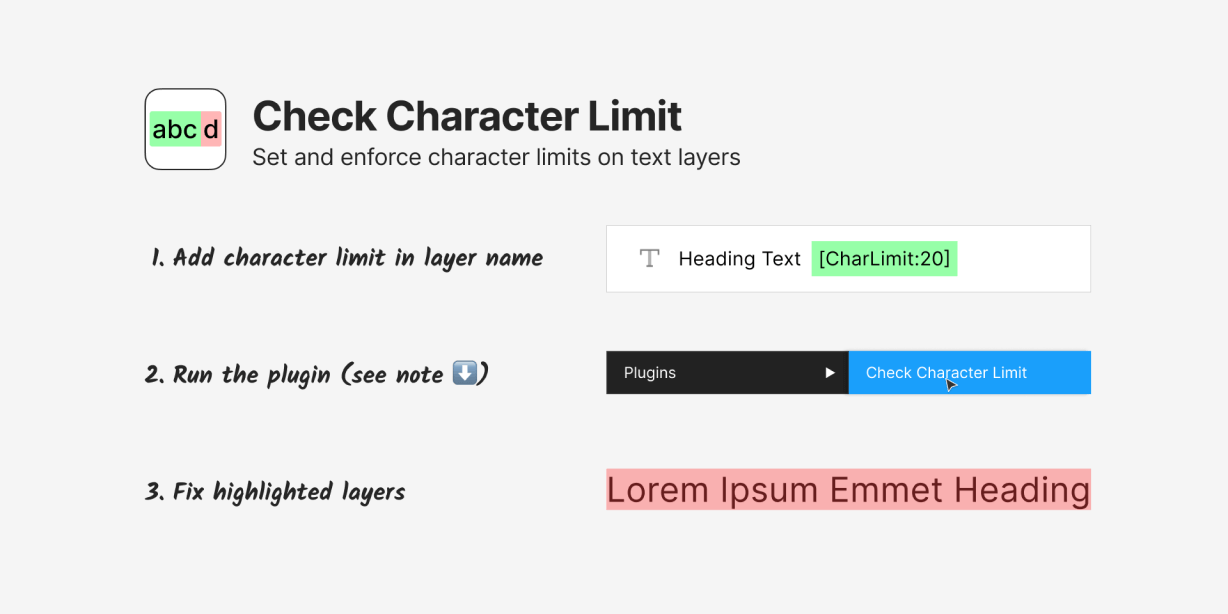
Task: Click the mouse pointer arrow over the submenu
Action: coord(951,385)
